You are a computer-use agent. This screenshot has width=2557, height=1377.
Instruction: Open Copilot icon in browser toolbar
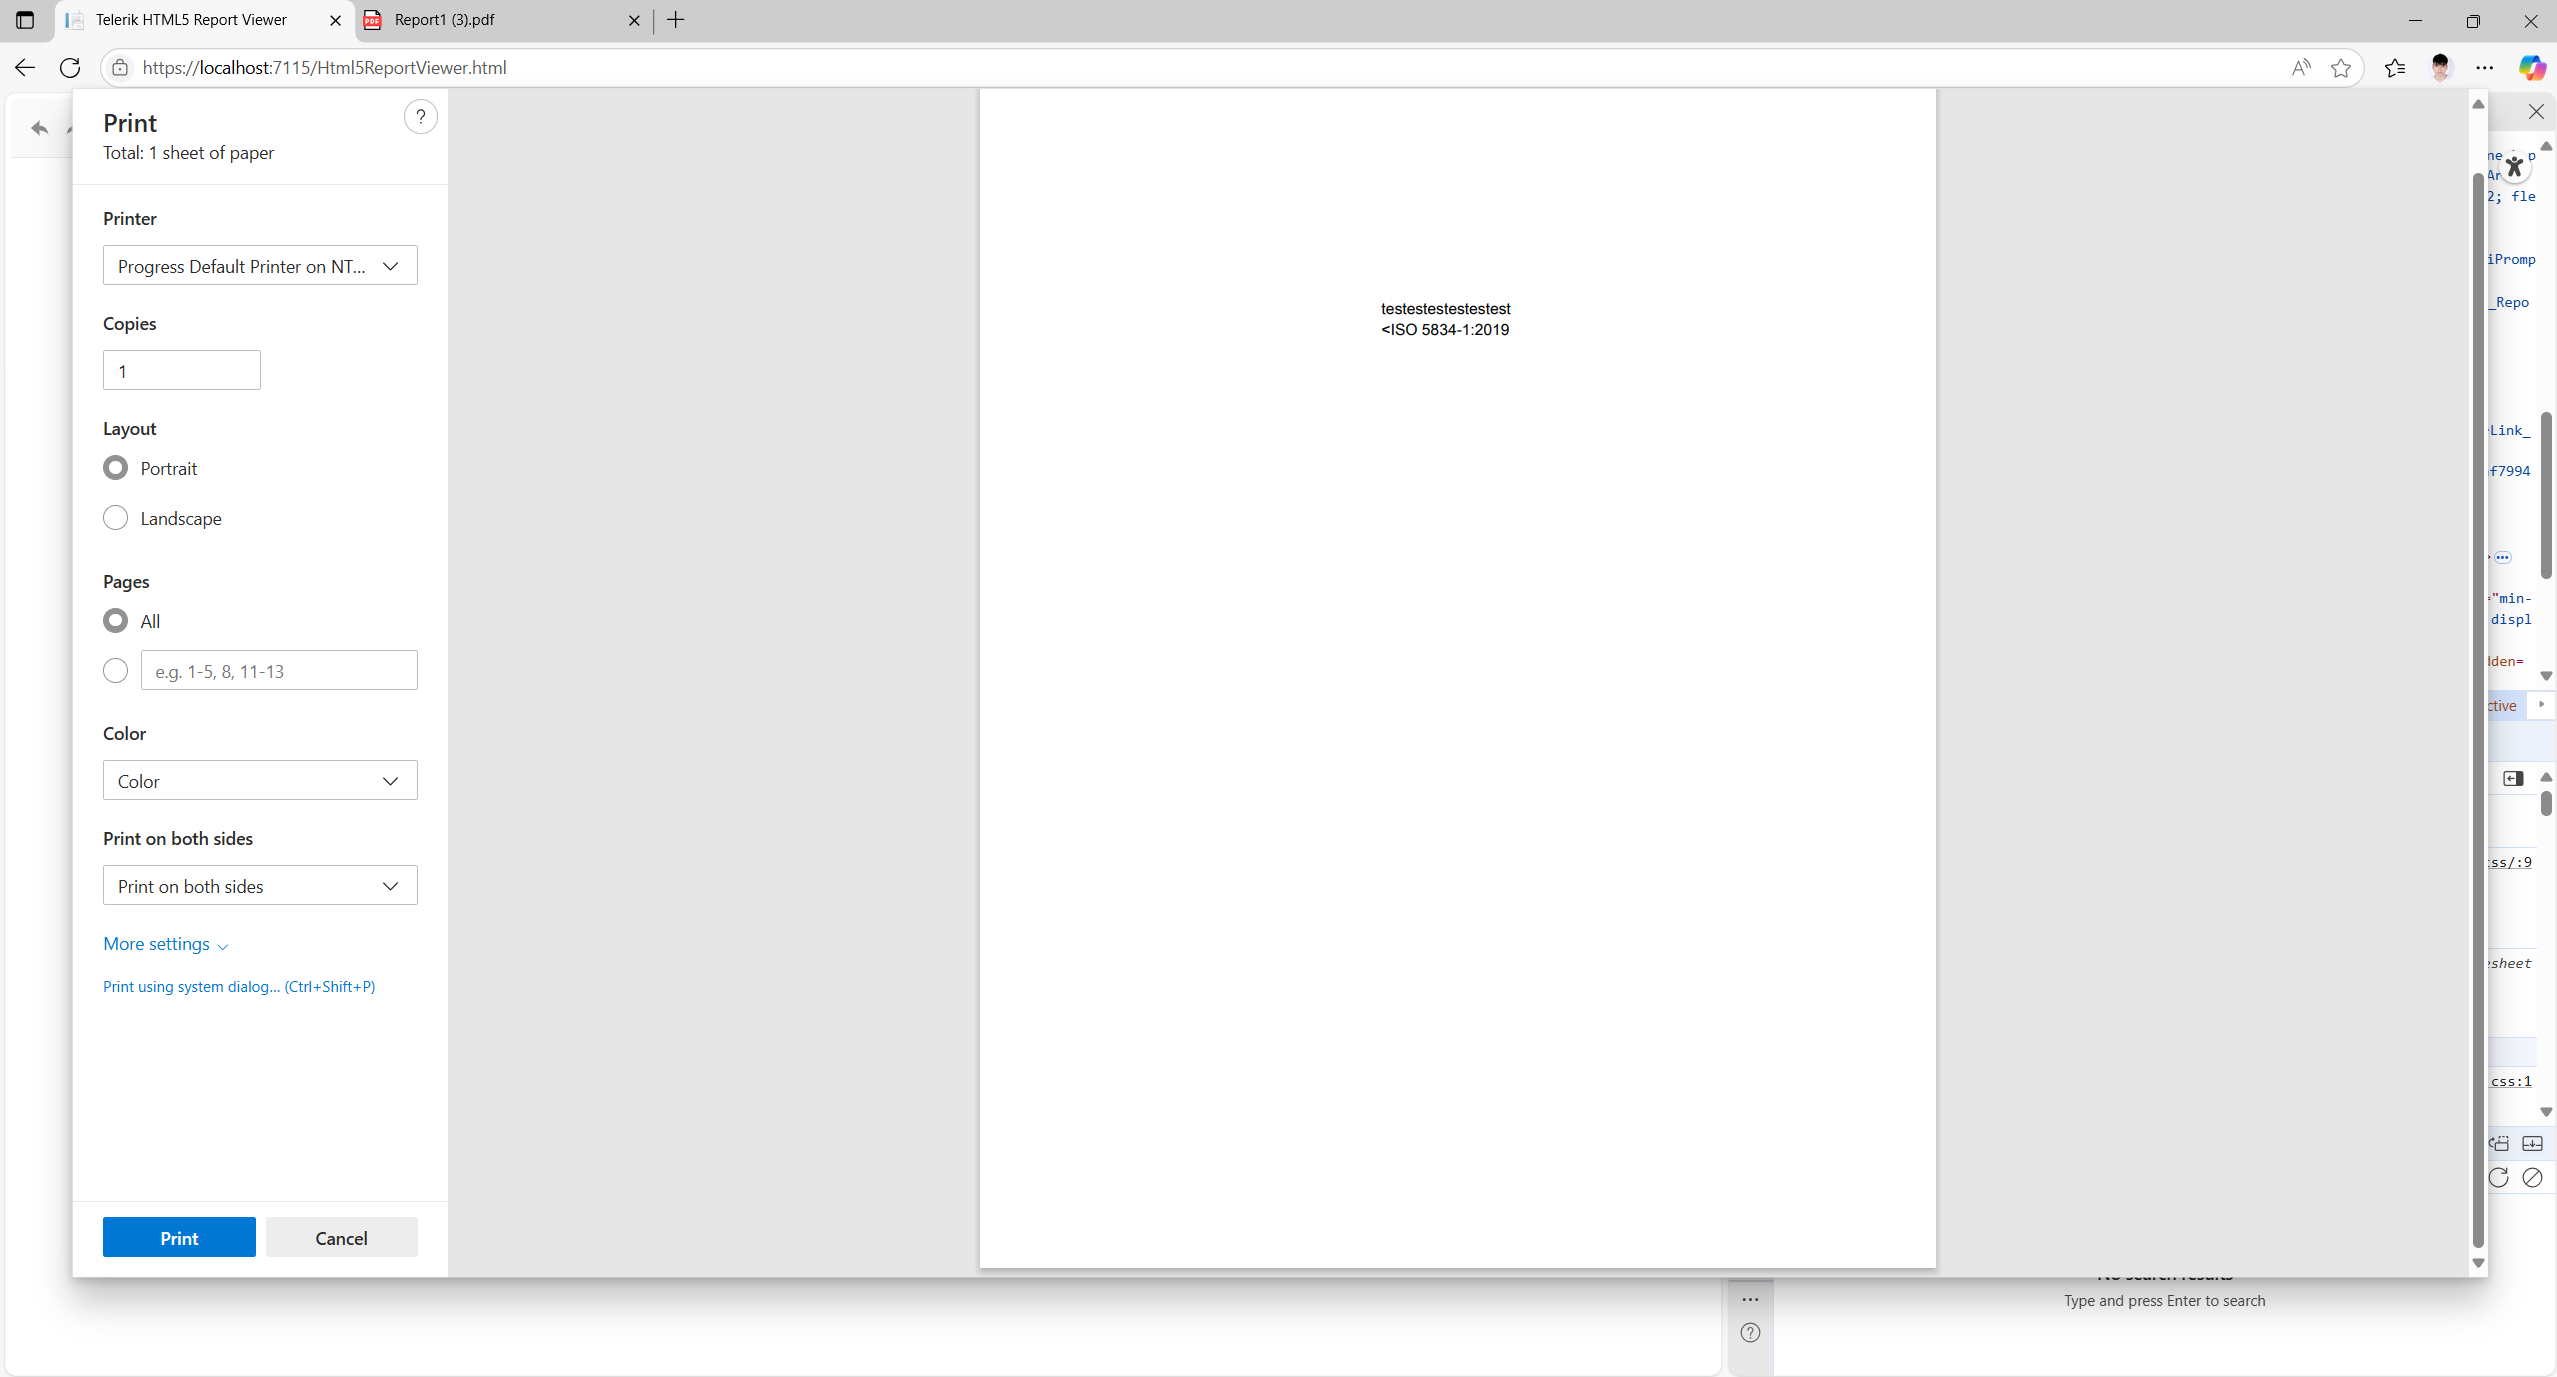click(2530, 68)
